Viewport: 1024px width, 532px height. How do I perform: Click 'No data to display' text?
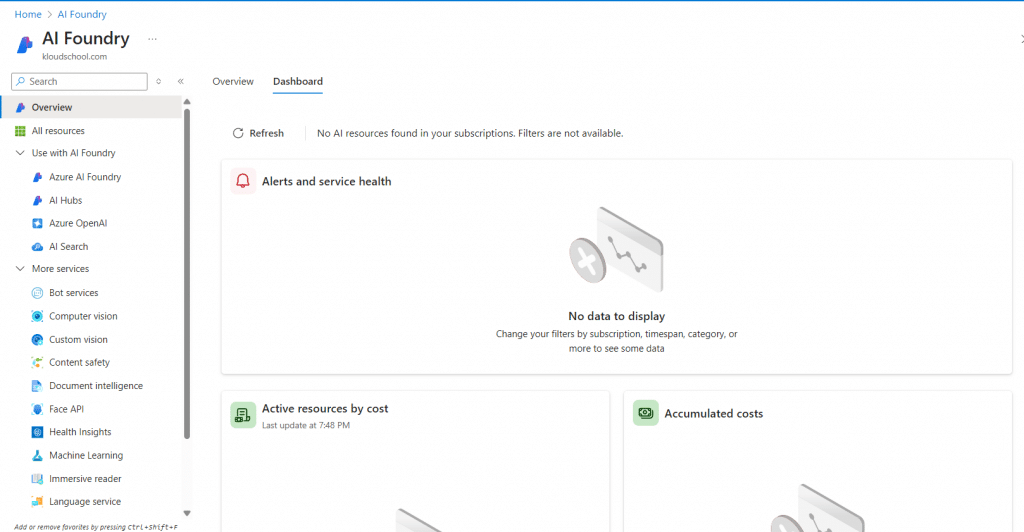point(616,316)
